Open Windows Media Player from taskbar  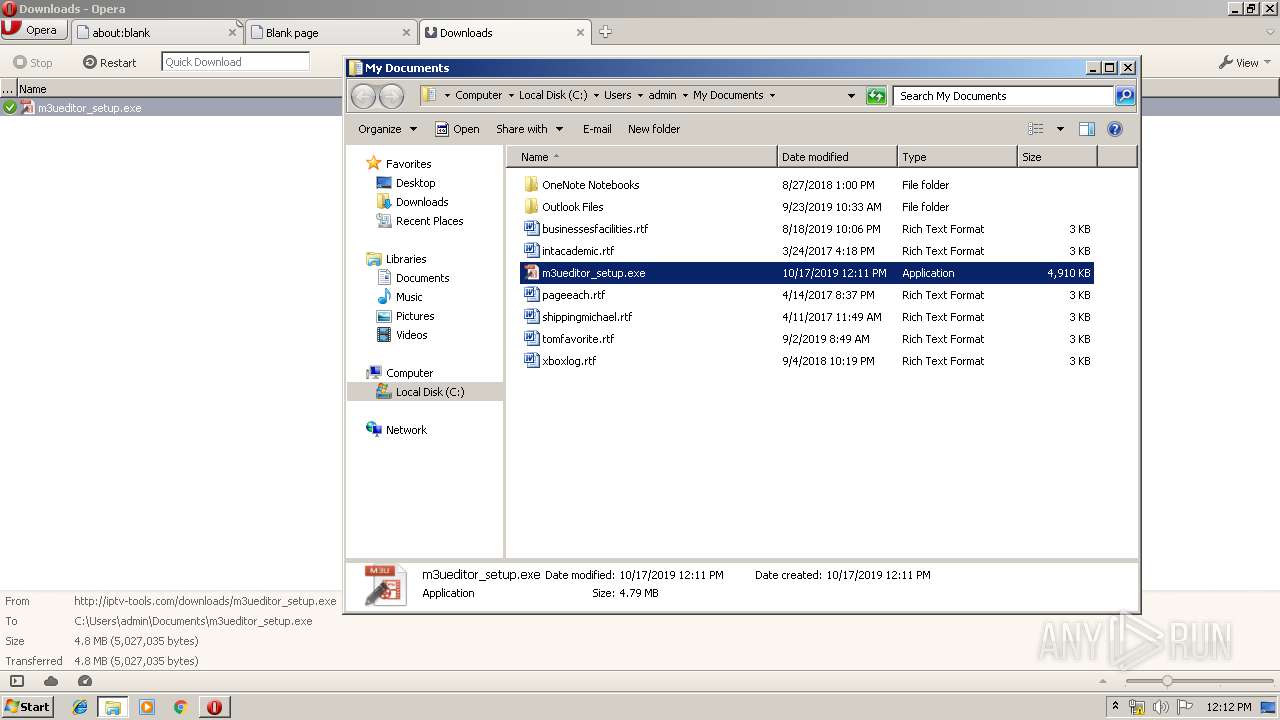coord(147,707)
